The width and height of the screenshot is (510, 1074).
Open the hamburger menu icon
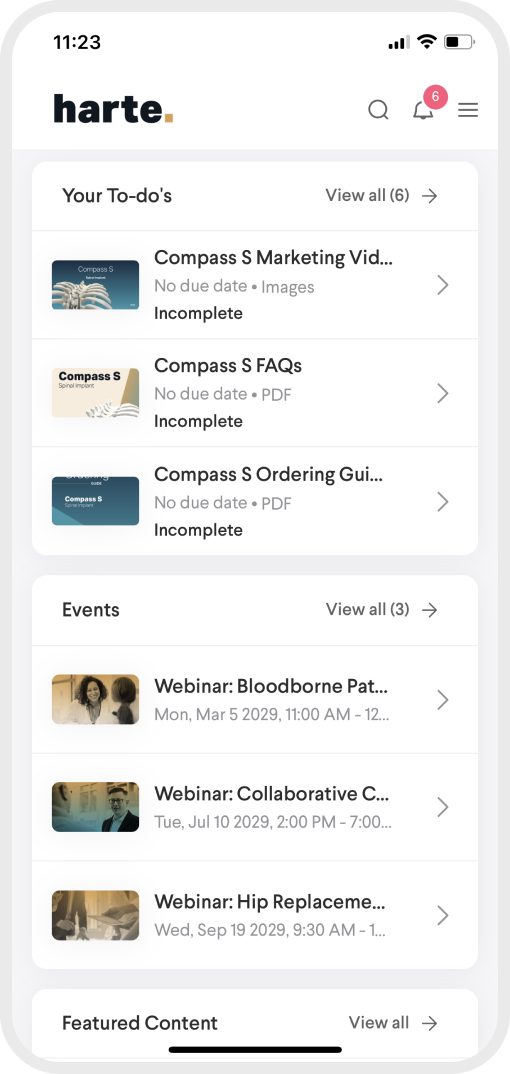click(x=468, y=110)
